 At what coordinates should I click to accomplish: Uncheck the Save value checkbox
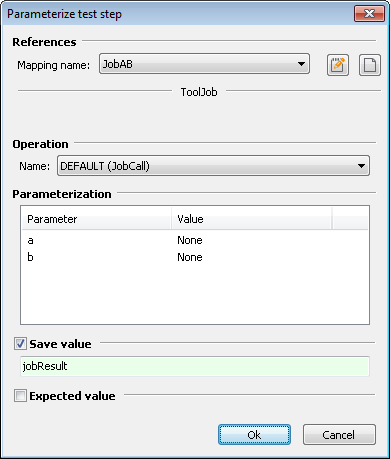click(x=20, y=344)
